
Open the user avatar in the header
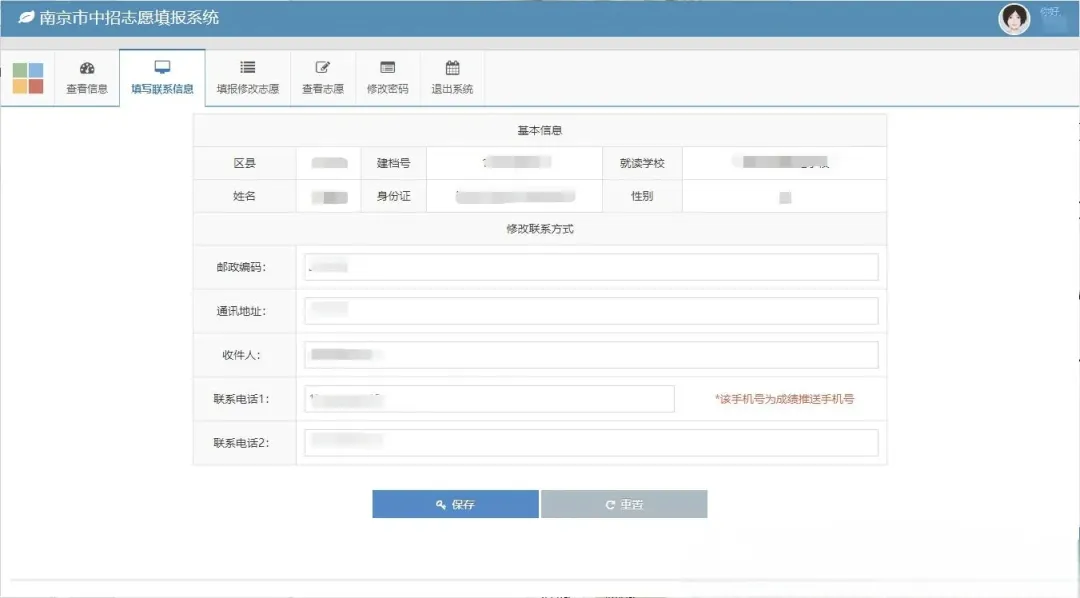point(1014,19)
